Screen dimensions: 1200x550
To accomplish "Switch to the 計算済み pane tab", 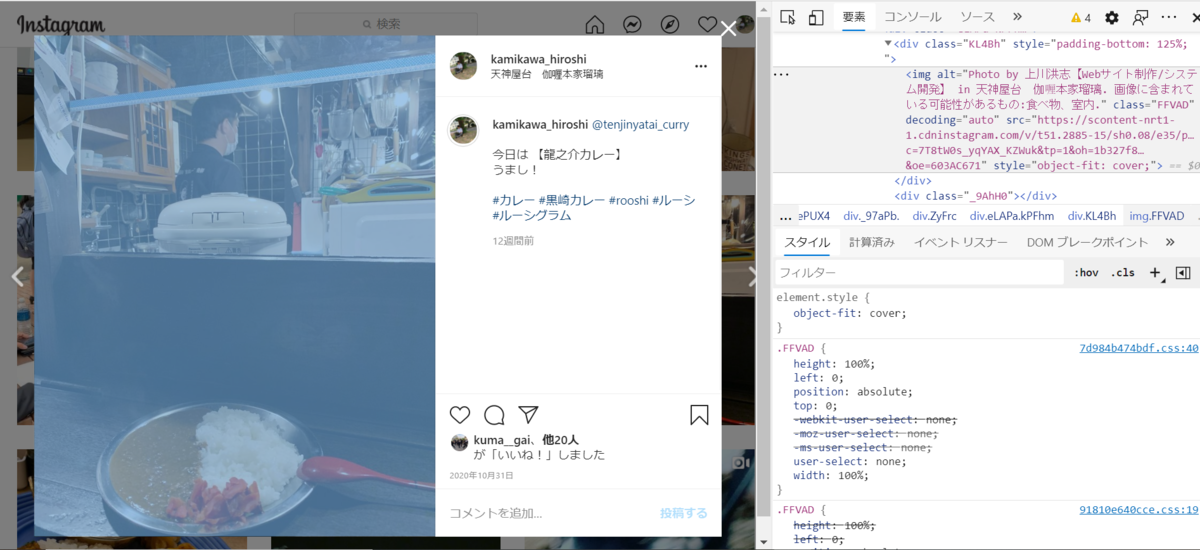I will (x=873, y=242).
